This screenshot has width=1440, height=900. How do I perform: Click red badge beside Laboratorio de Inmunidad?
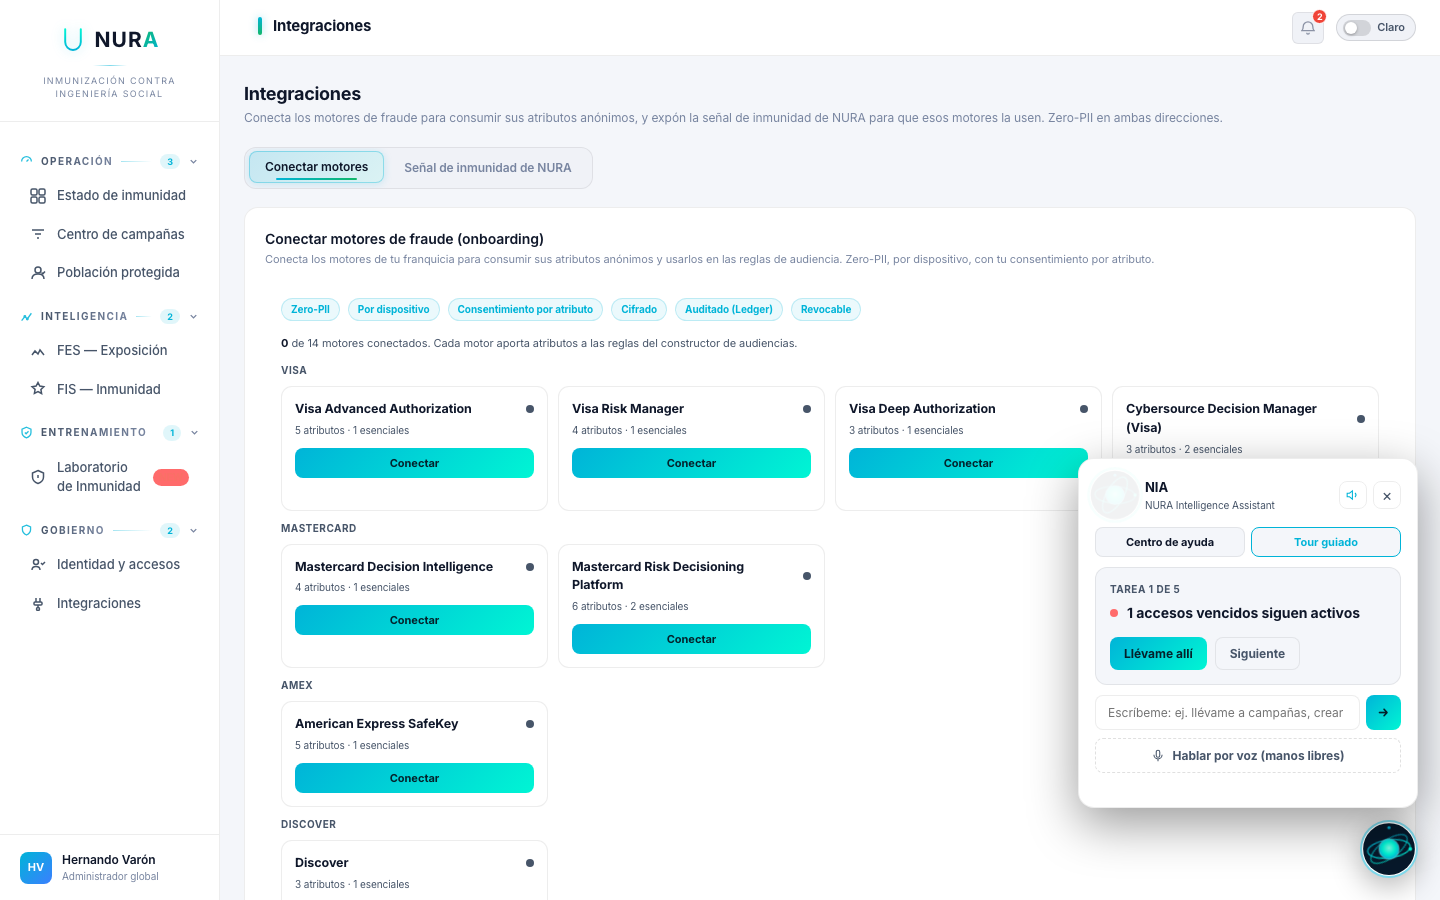(171, 477)
